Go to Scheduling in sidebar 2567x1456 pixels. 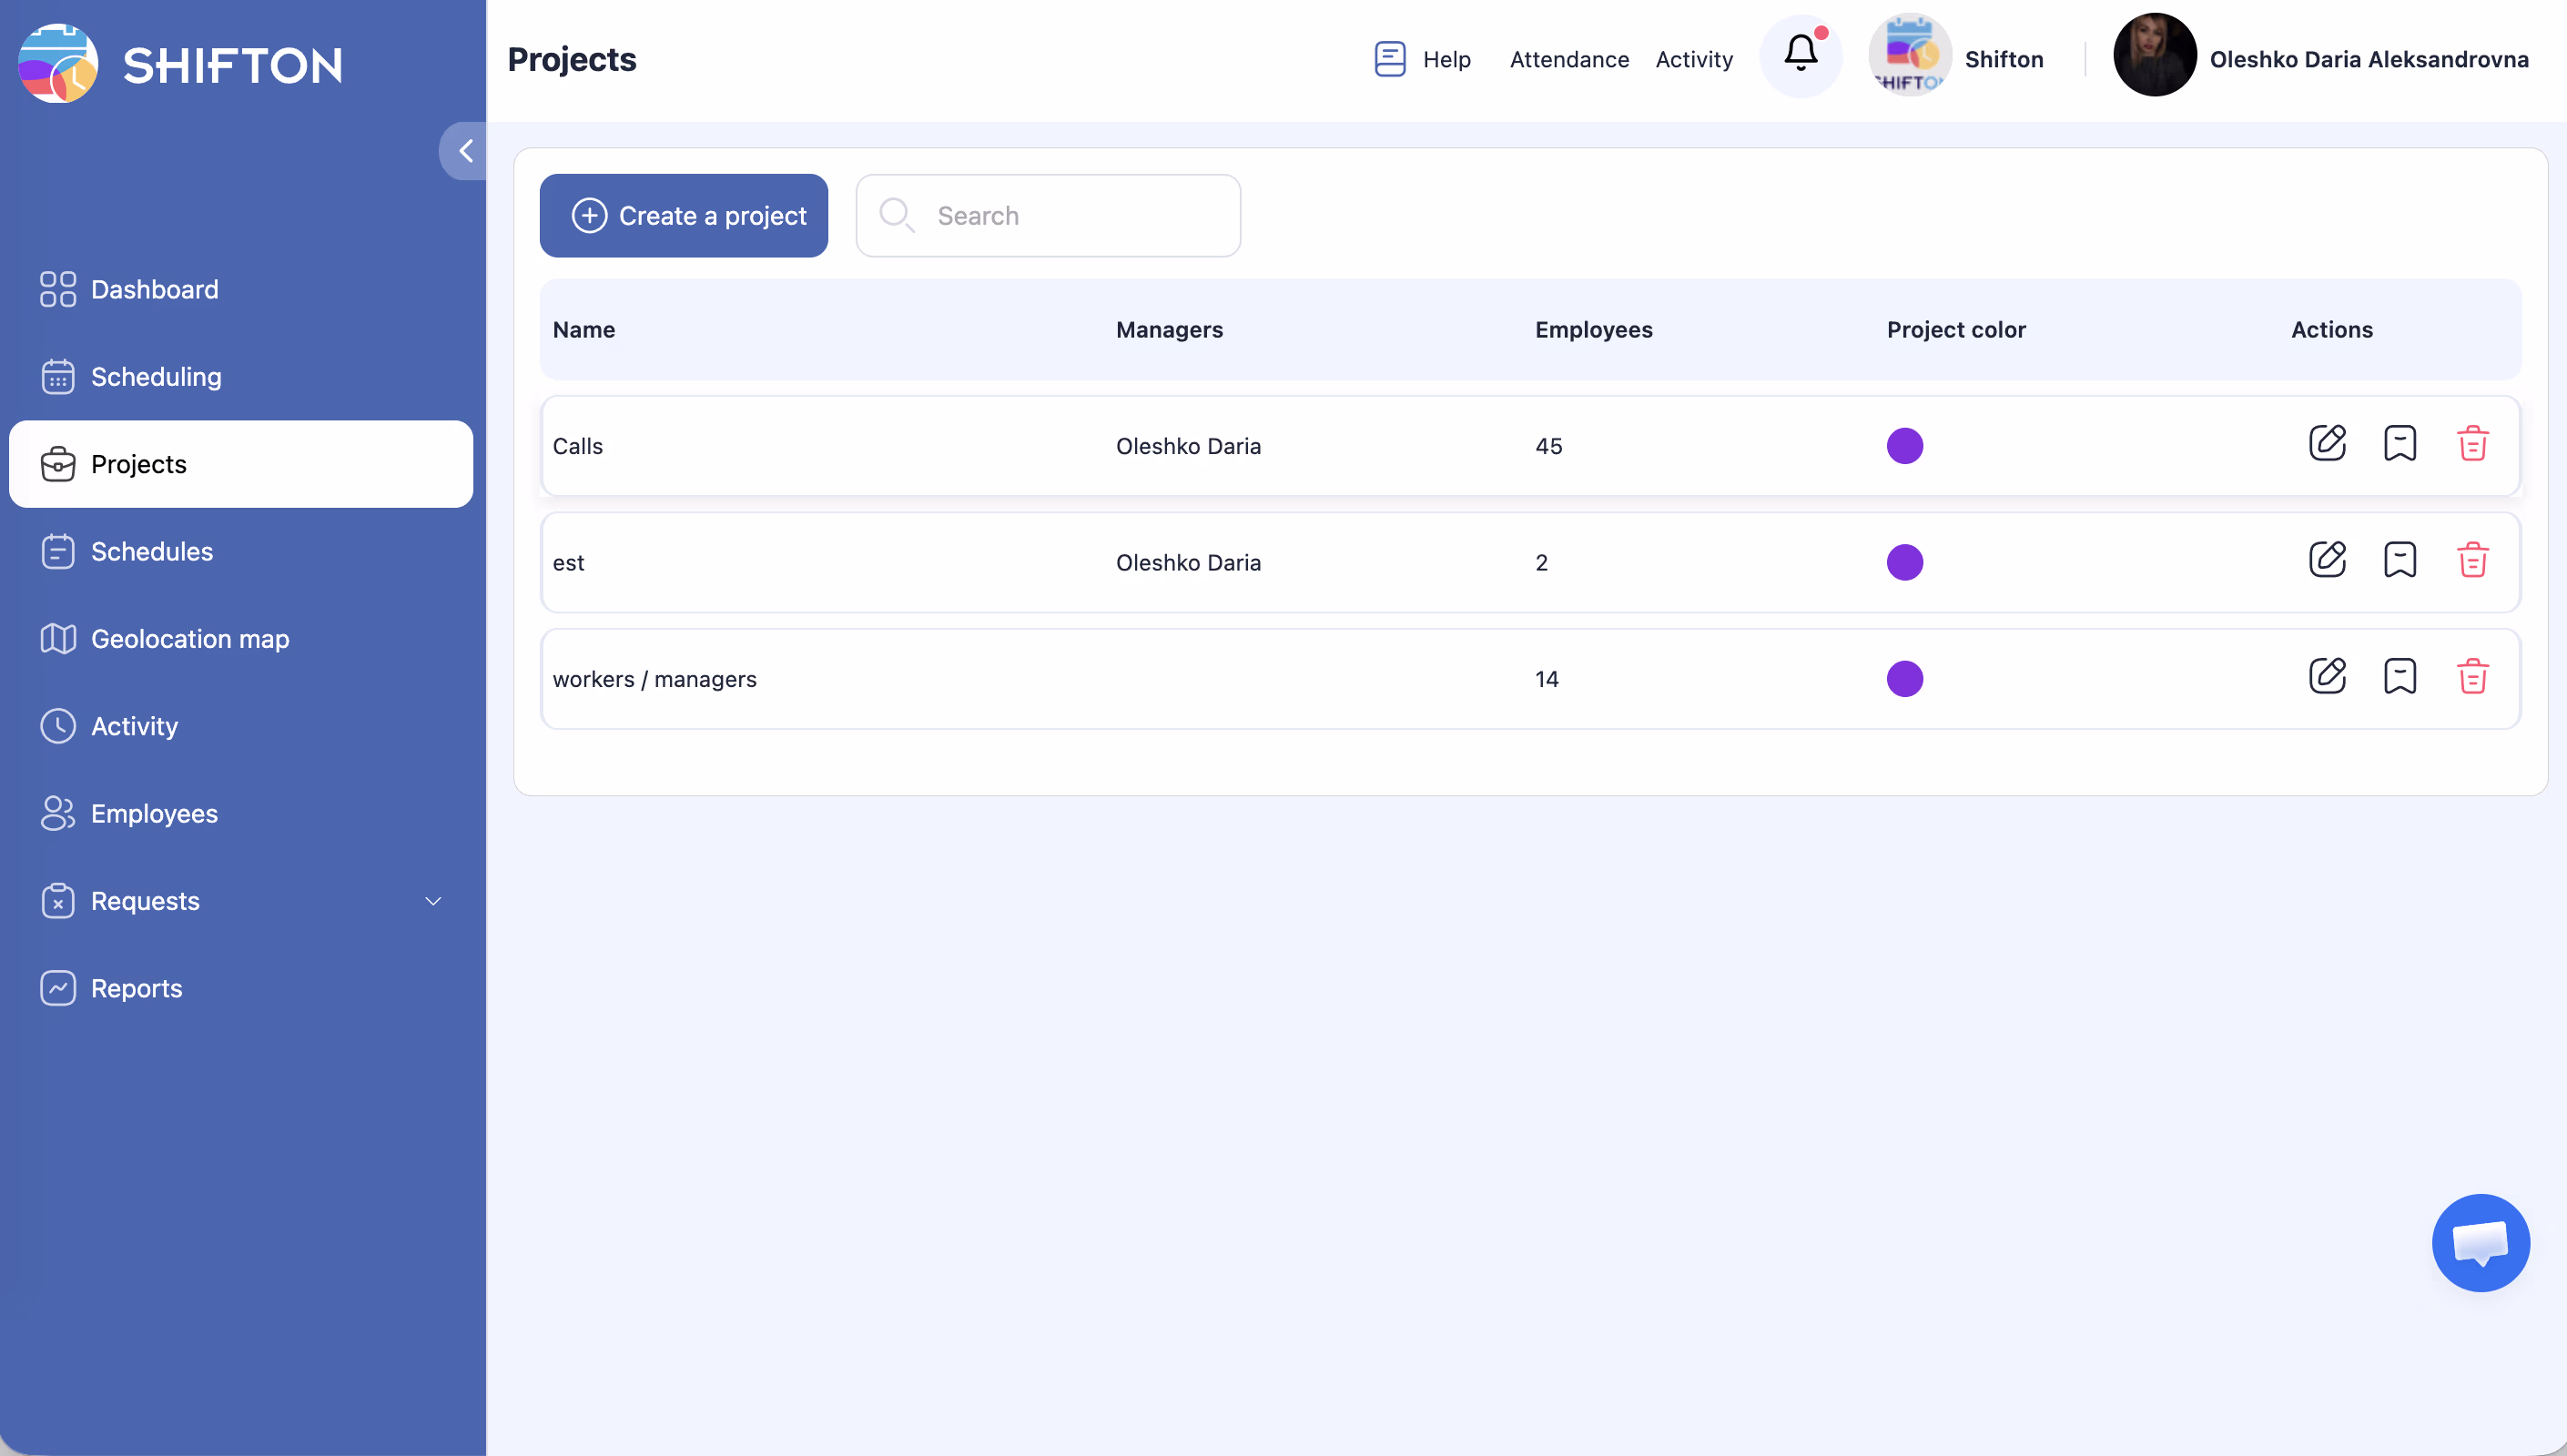coord(156,377)
